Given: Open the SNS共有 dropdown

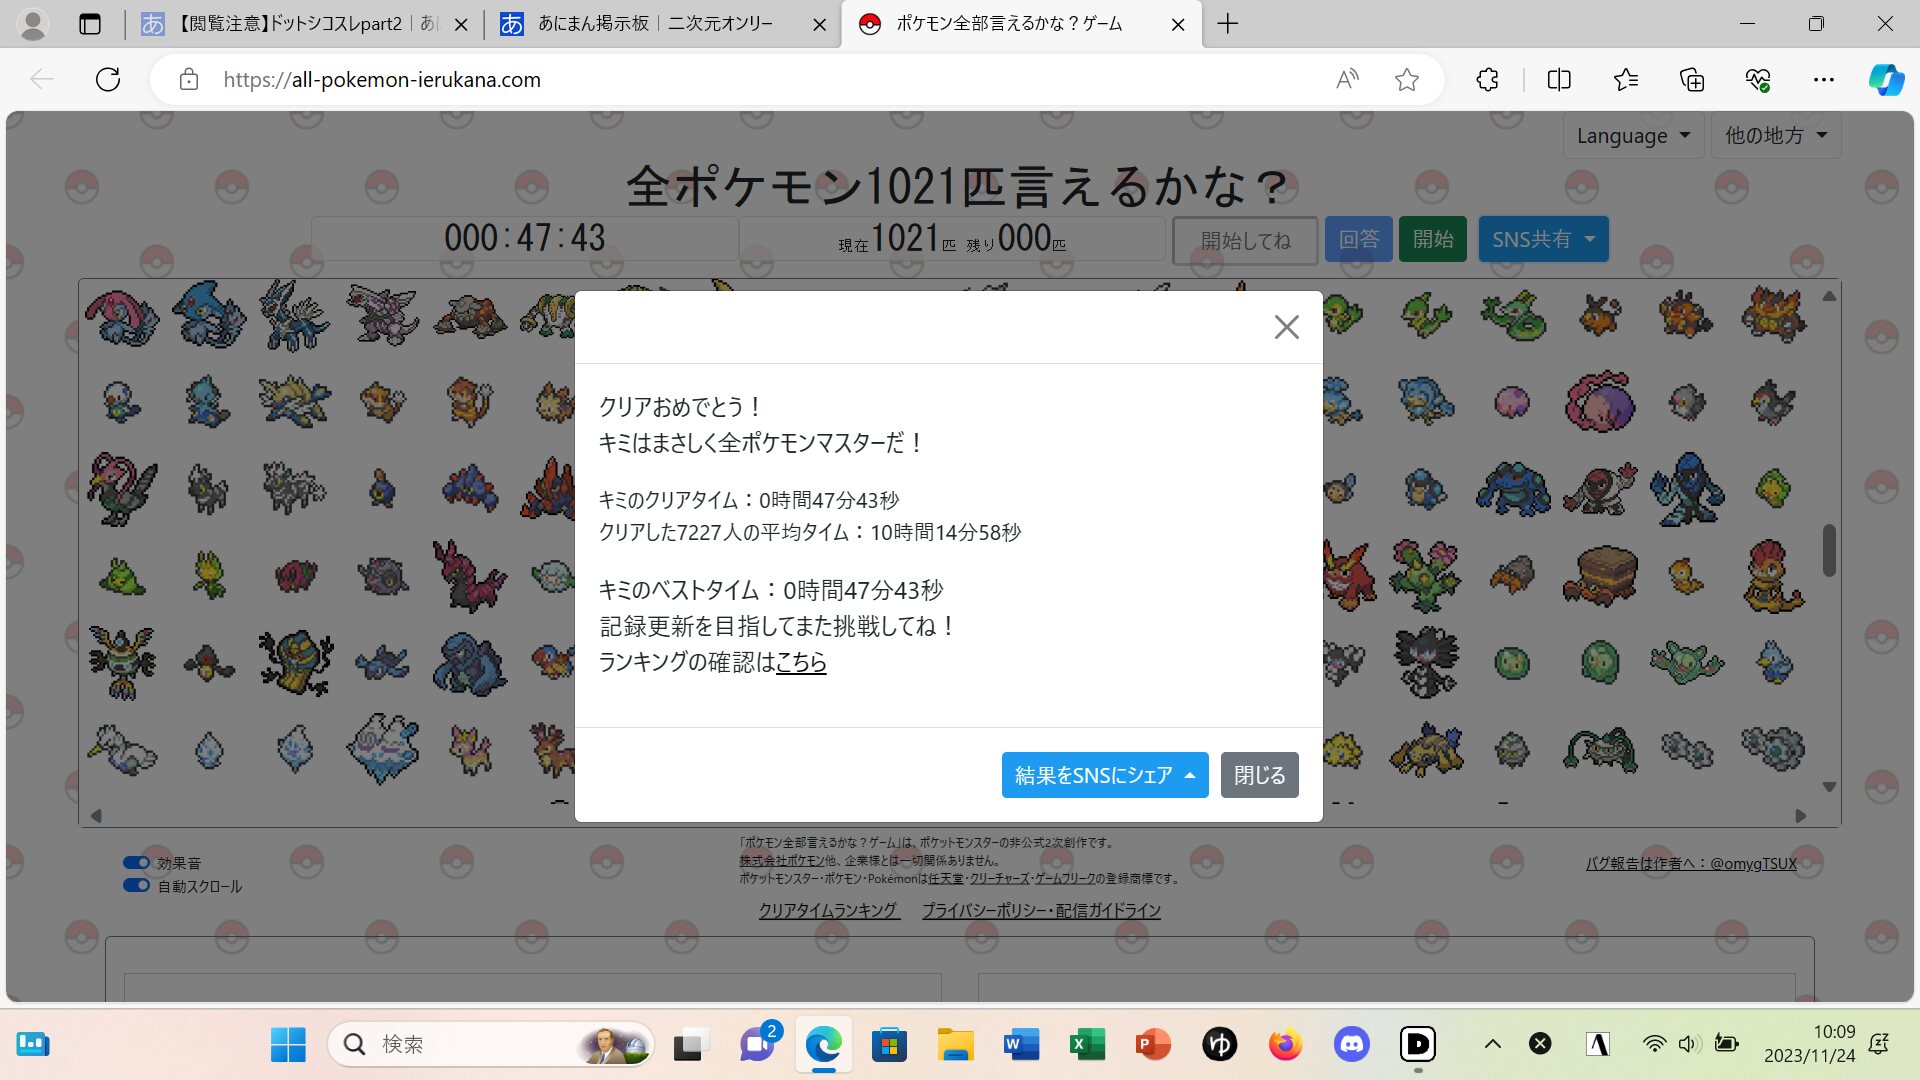Looking at the screenshot, I should tap(1543, 239).
